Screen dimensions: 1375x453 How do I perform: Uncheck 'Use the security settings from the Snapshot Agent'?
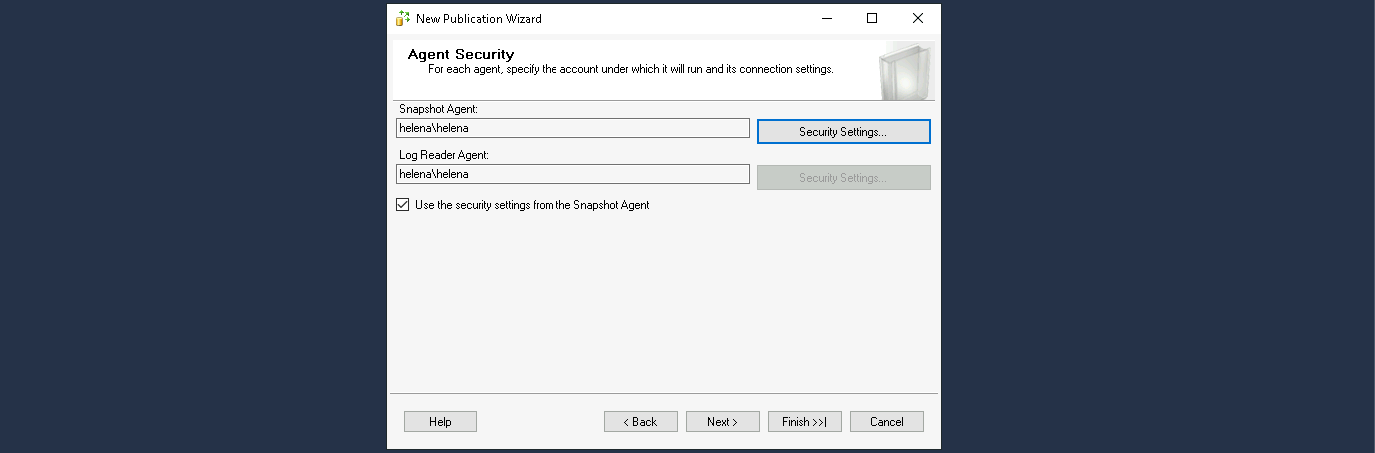403,205
